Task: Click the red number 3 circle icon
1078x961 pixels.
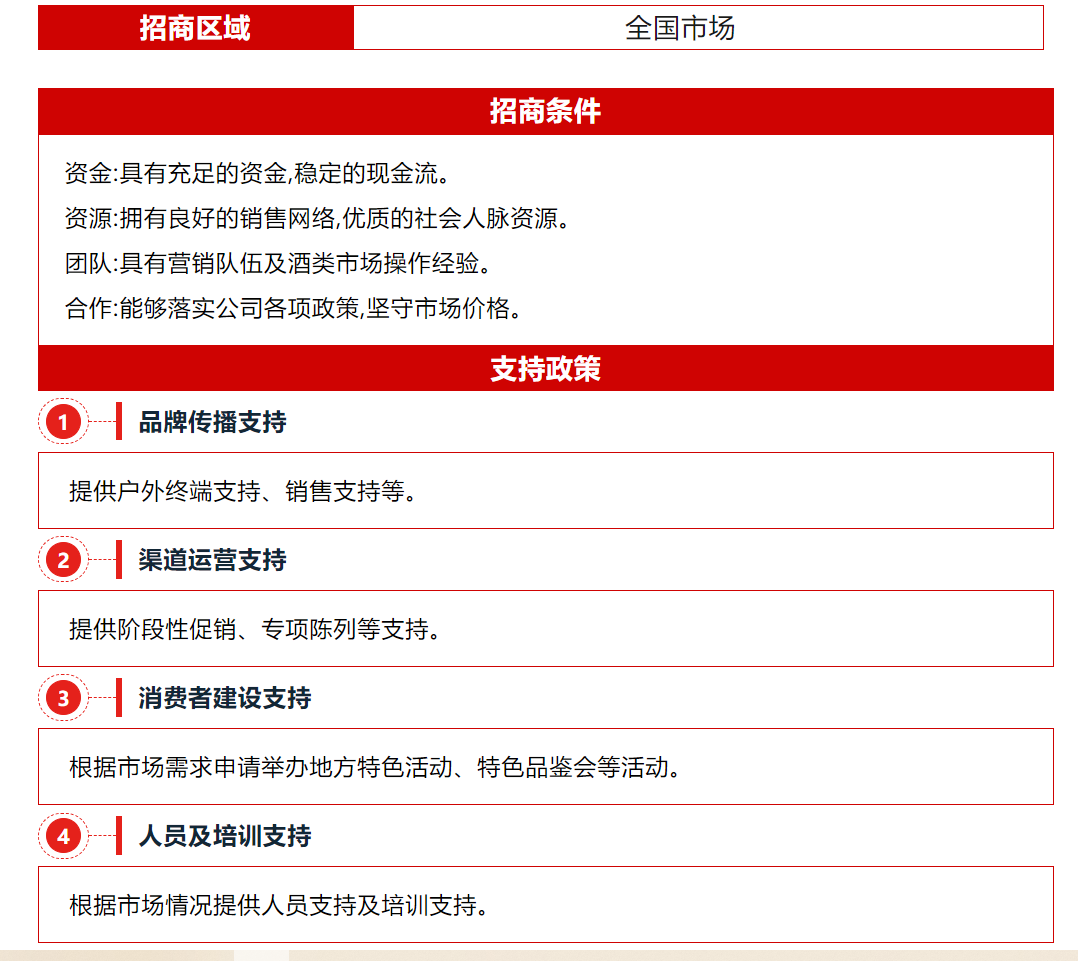Action: click(63, 698)
